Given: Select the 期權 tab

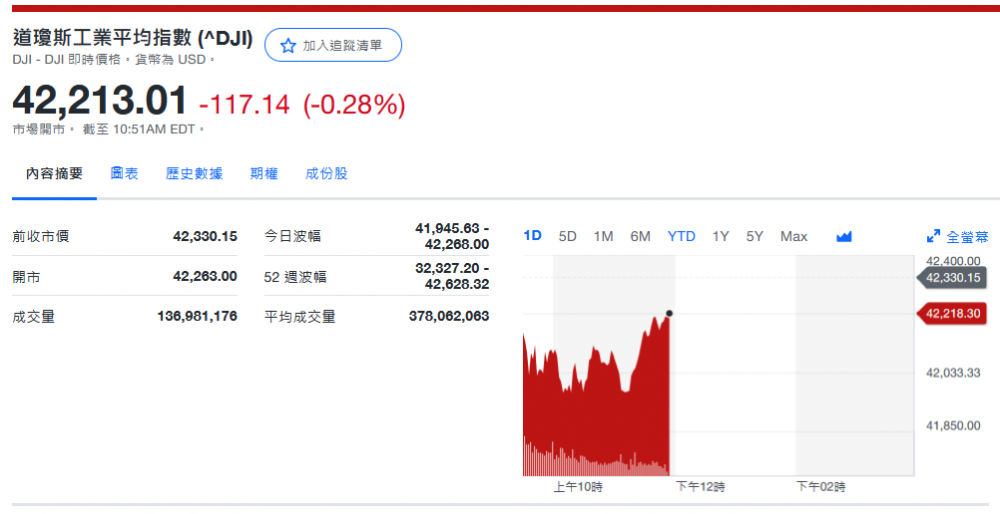Looking at the screenshot, I should click(264, 173).
